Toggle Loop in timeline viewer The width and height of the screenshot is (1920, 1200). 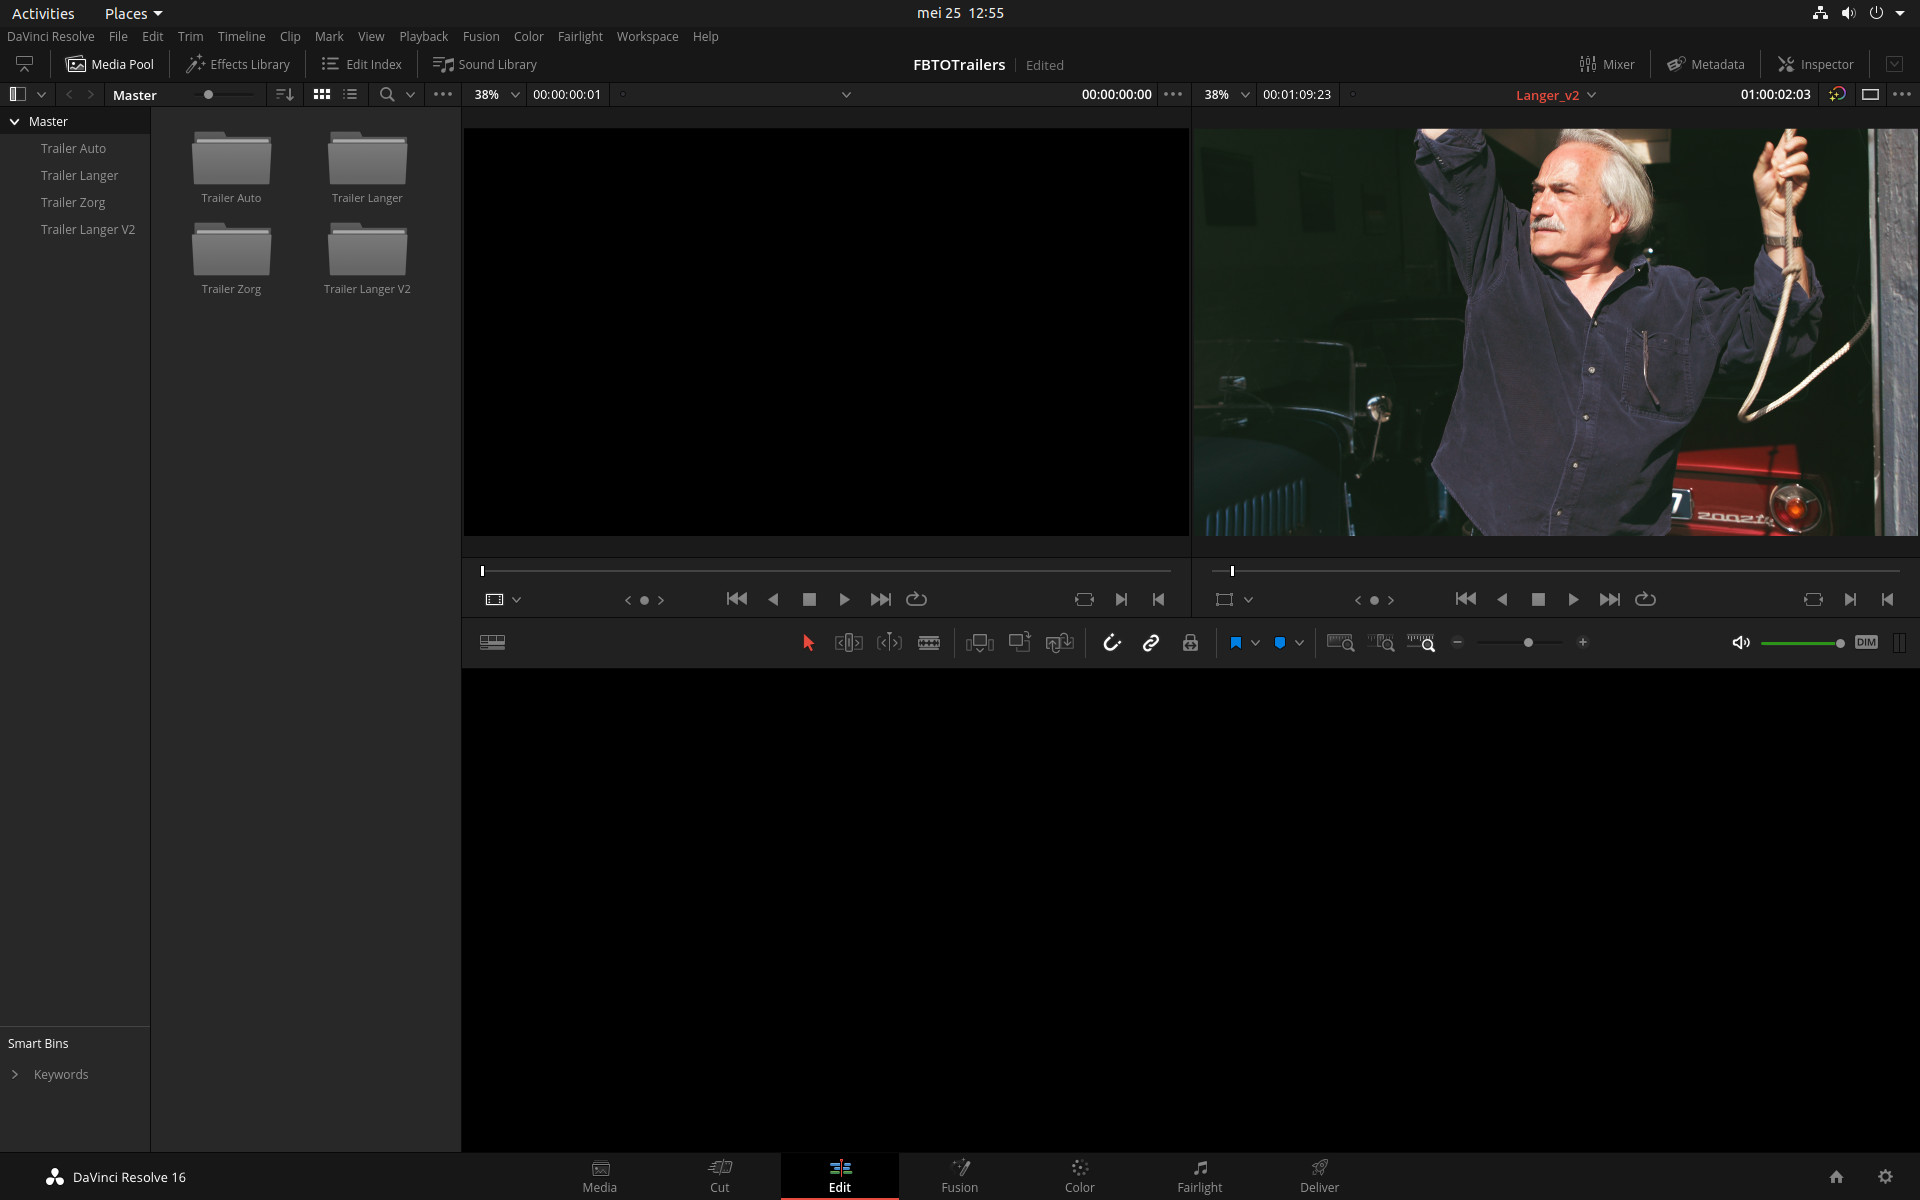(x=1645, y=599)
